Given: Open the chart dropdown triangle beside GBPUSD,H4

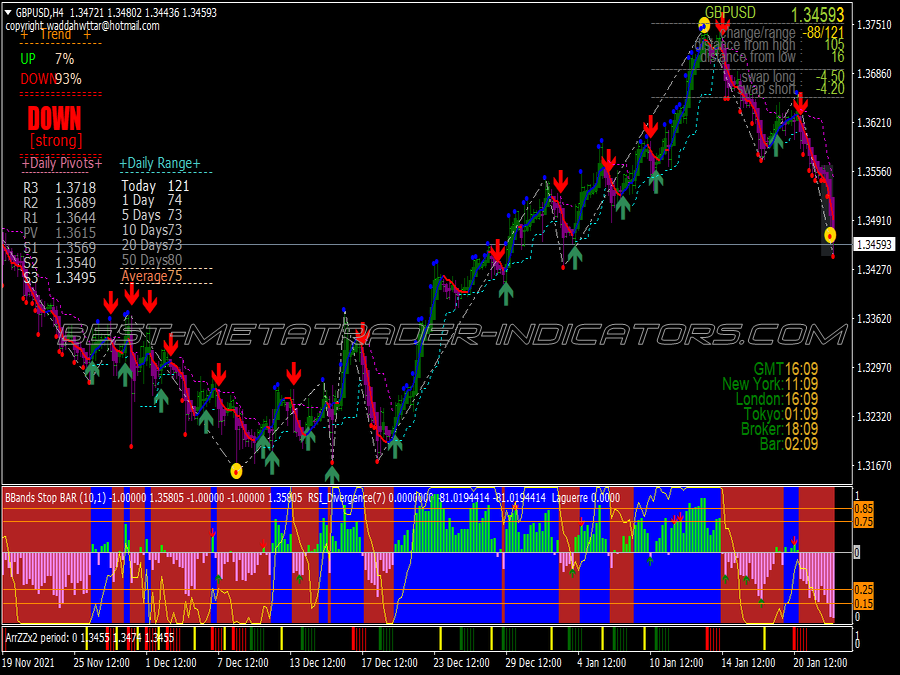Looking at the screenshot, I should click(7, 12).
